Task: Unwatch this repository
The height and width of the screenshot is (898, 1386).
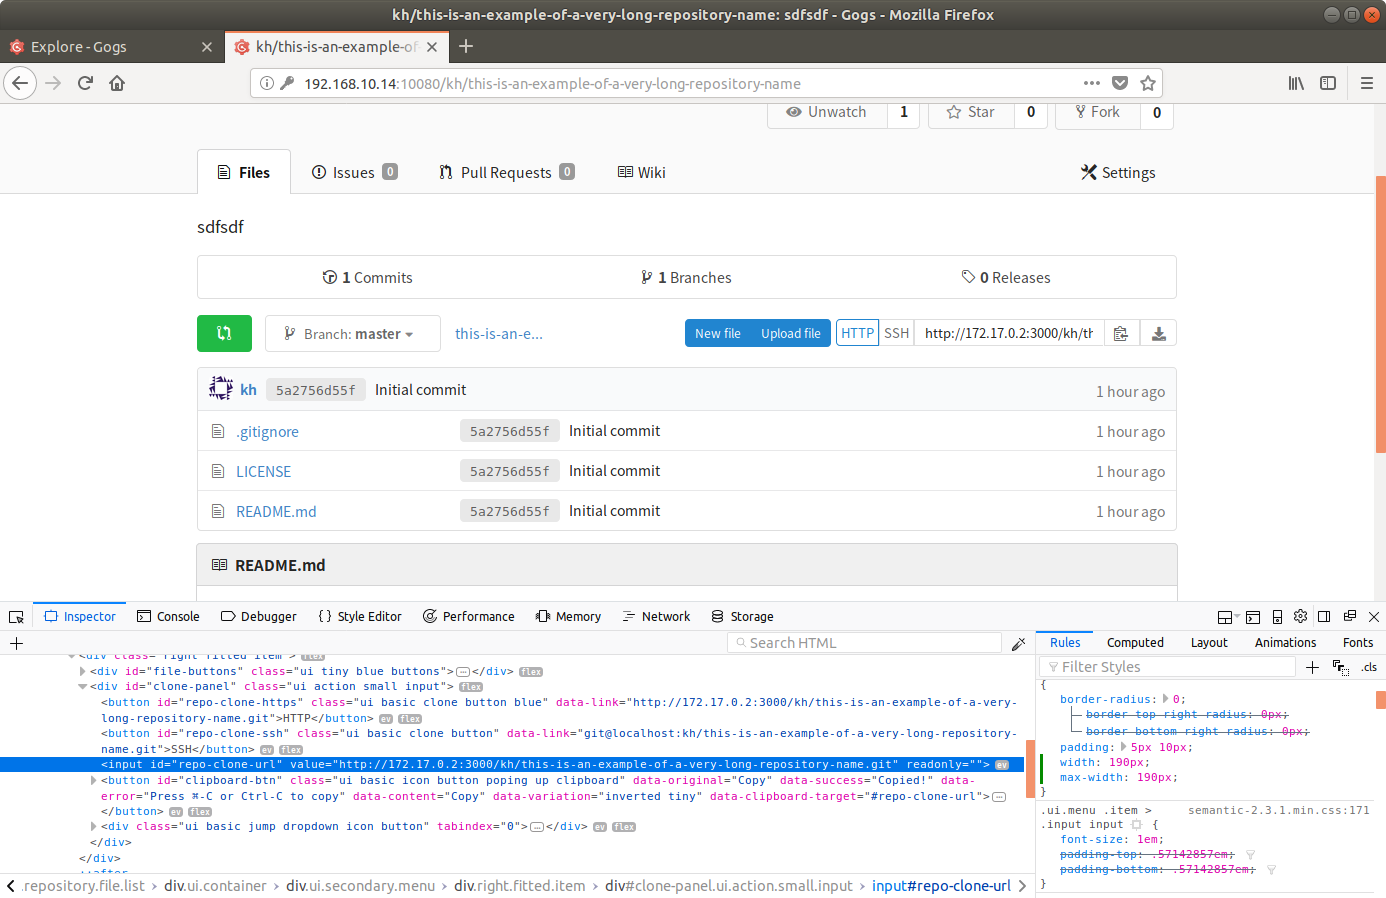Action: [827, 112]
